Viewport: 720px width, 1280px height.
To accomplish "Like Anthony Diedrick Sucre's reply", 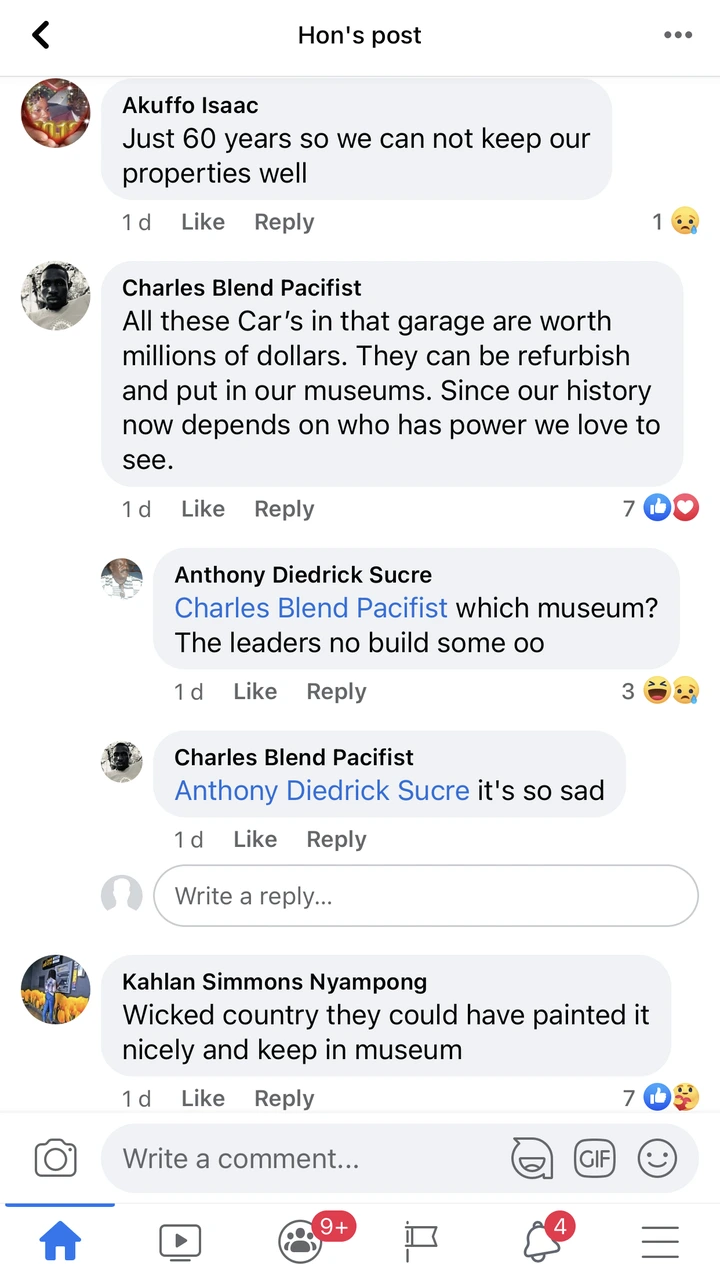I will pyautogui.click(x=254, y=691).
